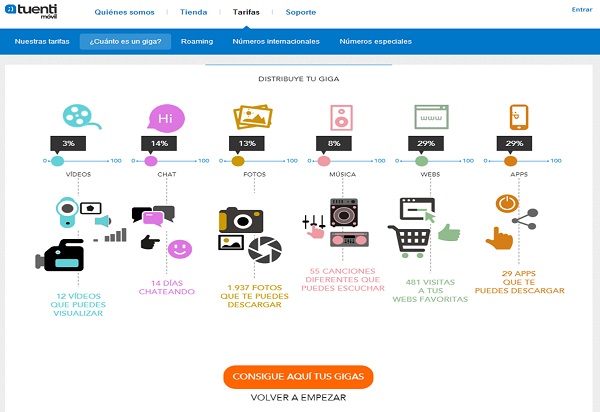600x412 pixels.
Task: Click the orange pointing finger illustration
Action: (499, 239)
